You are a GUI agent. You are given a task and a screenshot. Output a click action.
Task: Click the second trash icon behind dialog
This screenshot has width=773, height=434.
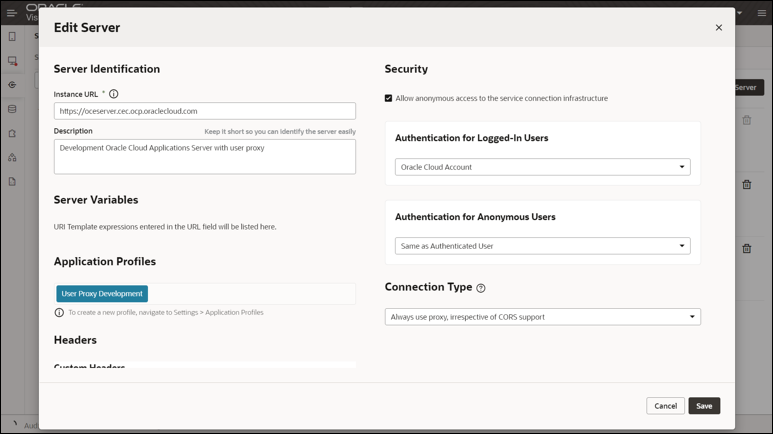747,184
